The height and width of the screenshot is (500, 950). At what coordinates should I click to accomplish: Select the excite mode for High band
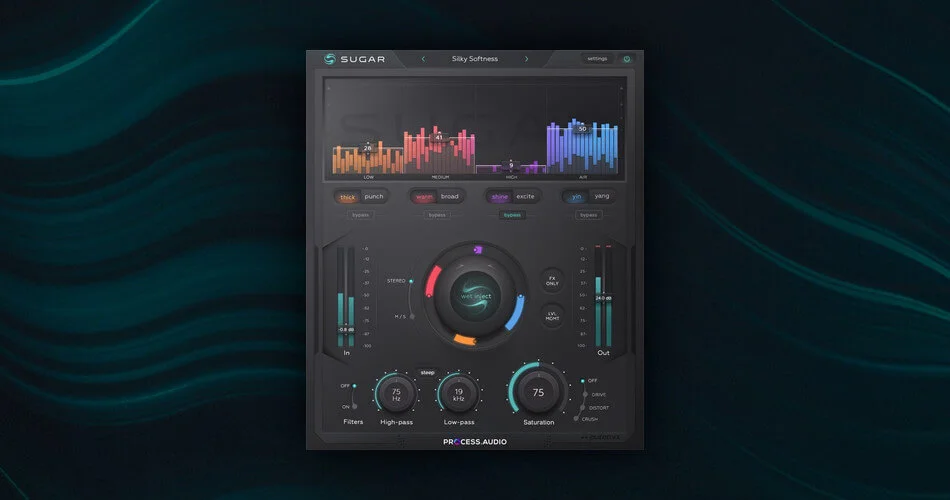click(x=525, y=196)
